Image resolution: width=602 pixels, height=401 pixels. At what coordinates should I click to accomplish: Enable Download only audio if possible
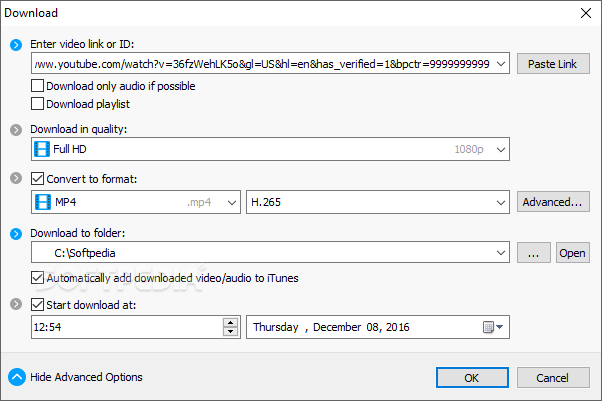coord(37,86)
